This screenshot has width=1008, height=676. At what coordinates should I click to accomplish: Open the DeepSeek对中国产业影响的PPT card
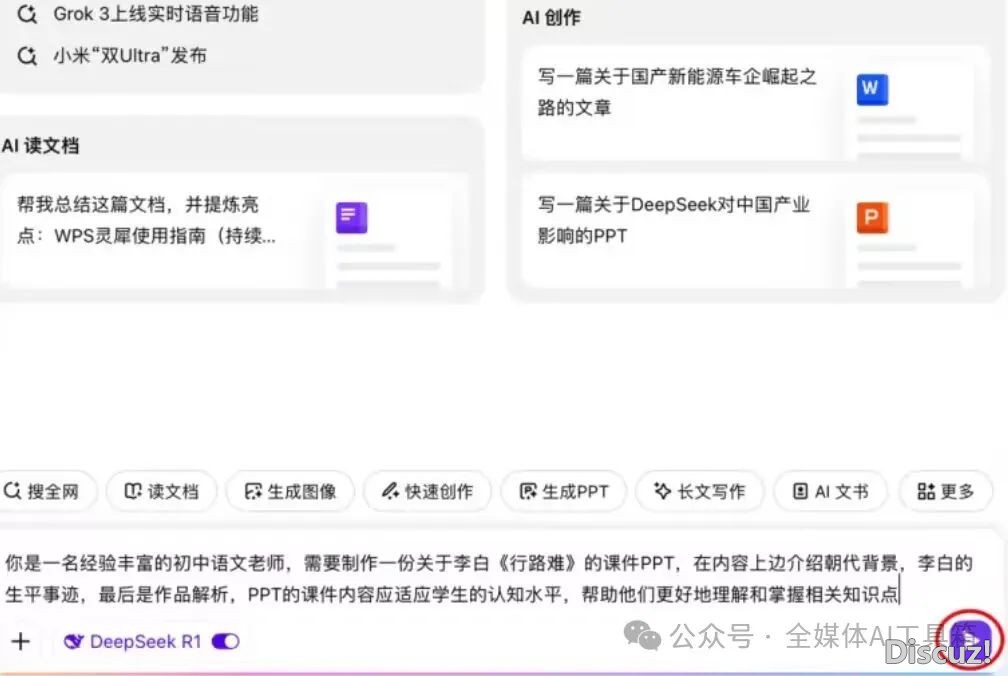[753, 230]
